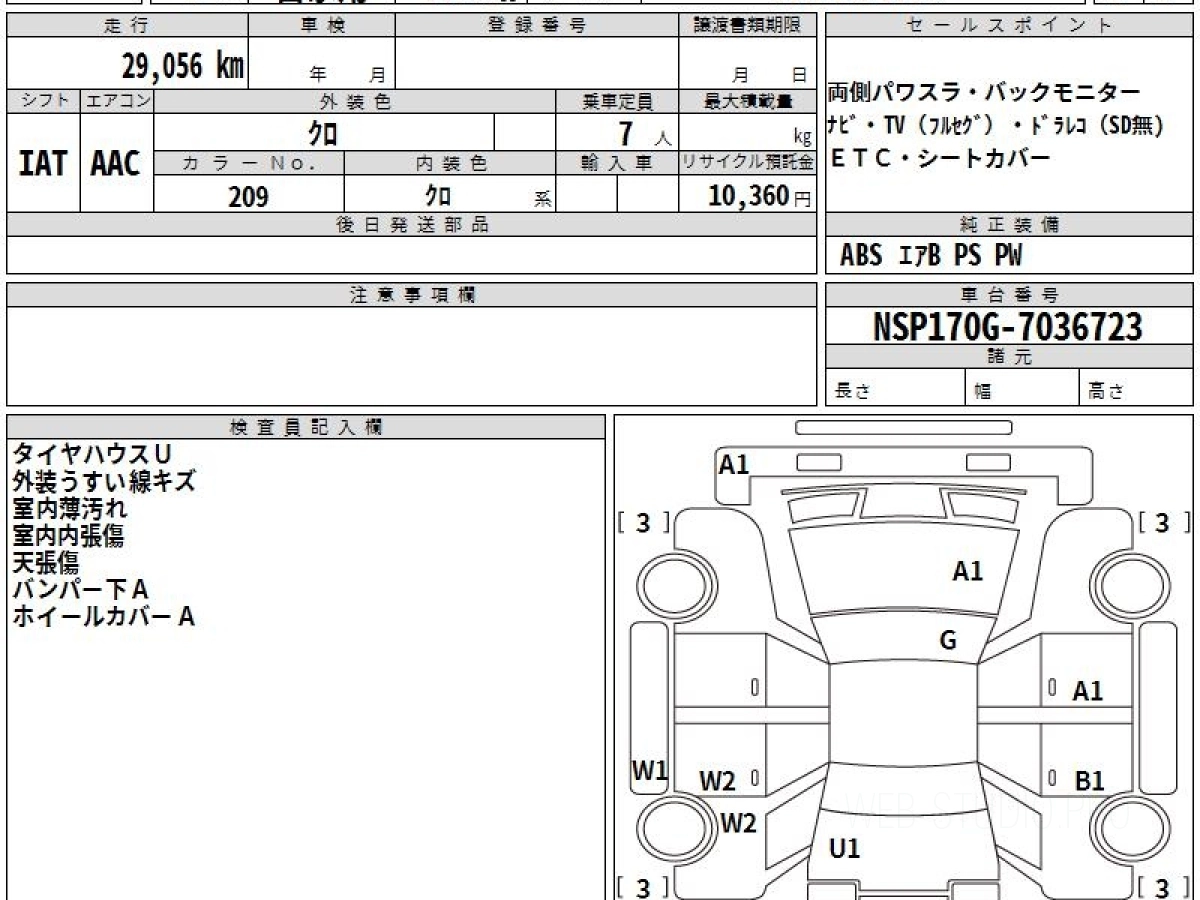The image size is (1200, 900).
Task: Click the front-left tire rating [ 3 ]
Action: 643,522
